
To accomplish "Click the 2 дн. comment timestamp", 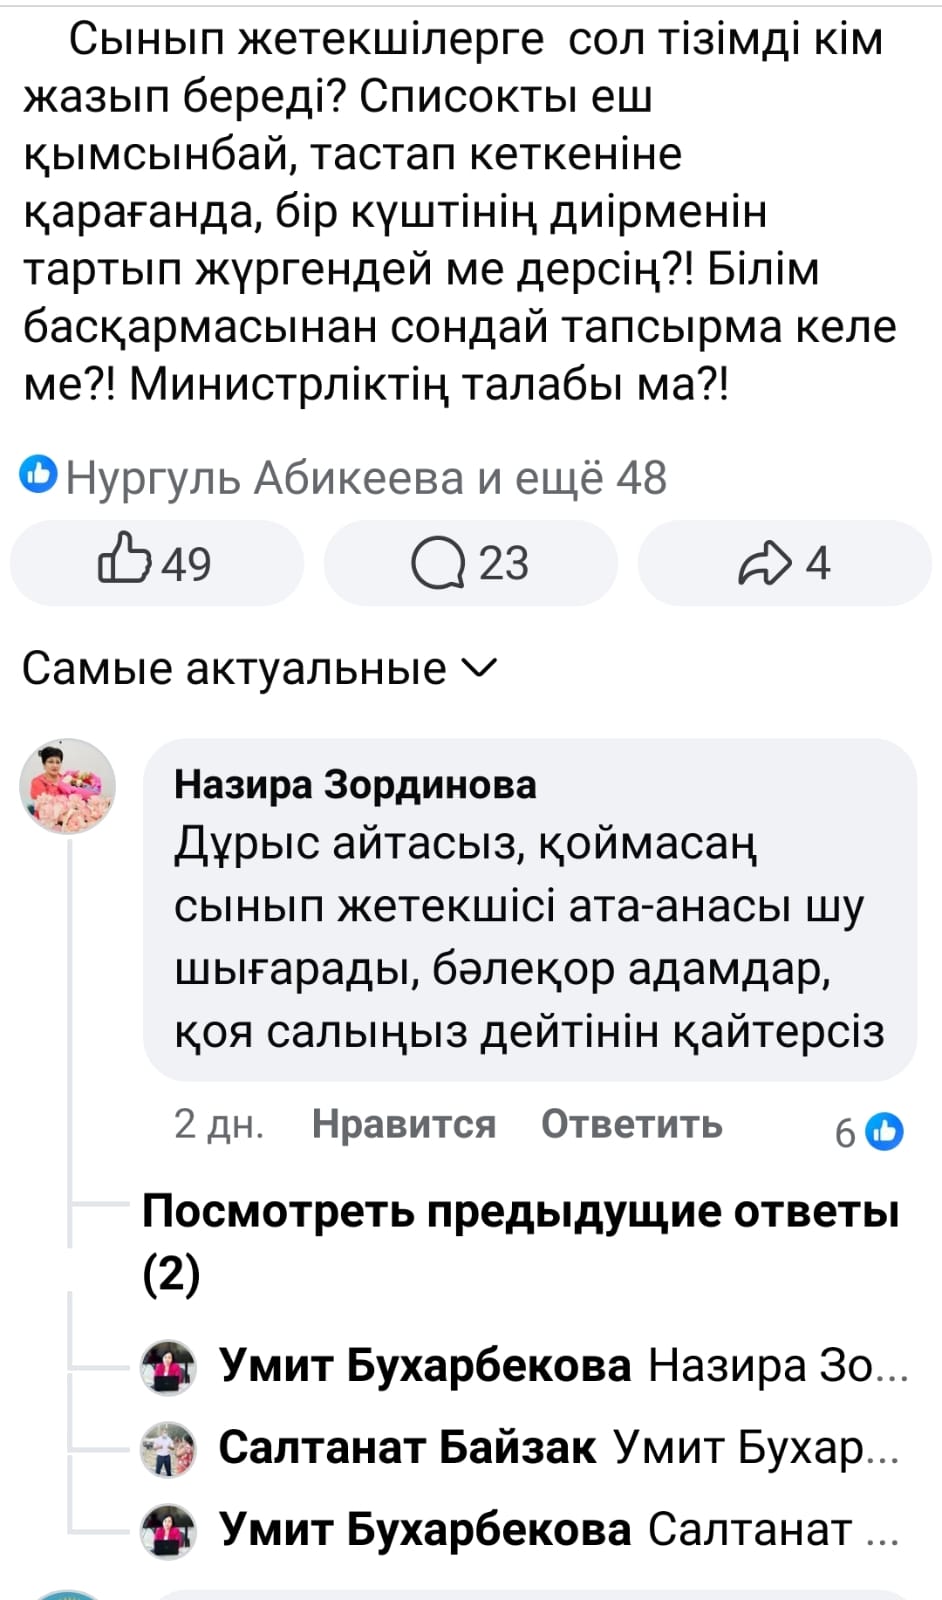I will [218, 1125].
